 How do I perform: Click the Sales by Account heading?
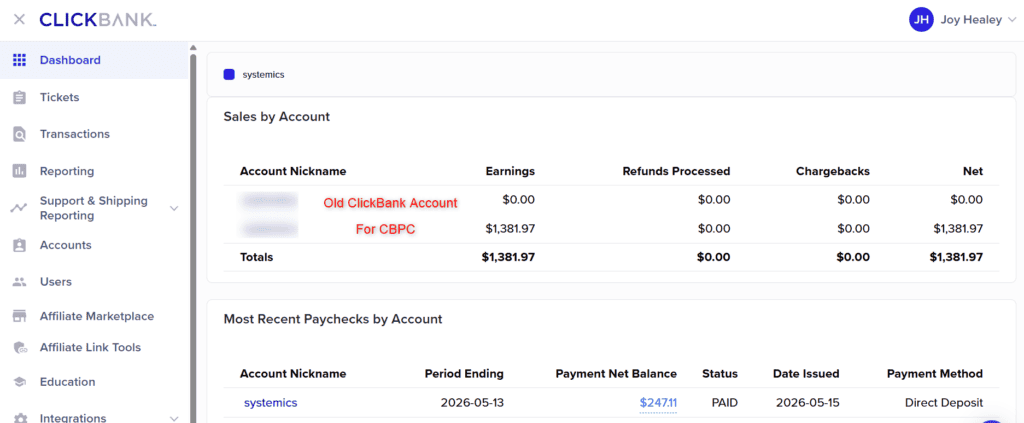tap(277, 117)
